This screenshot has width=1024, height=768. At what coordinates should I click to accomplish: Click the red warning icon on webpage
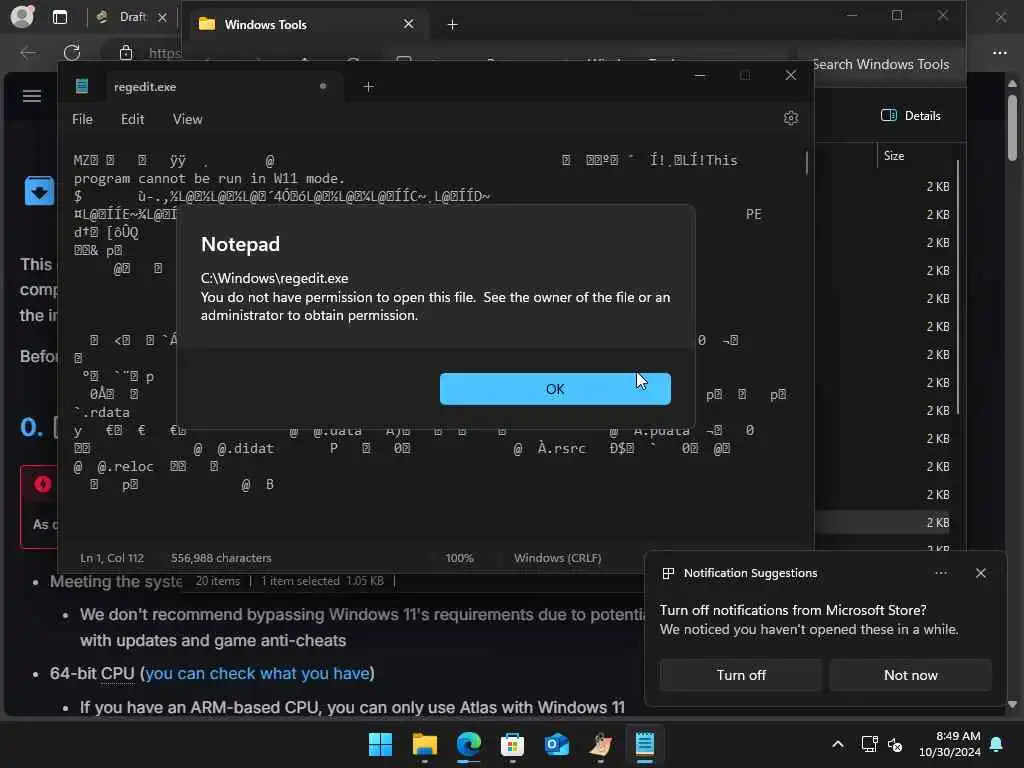[x=43, y=485]
